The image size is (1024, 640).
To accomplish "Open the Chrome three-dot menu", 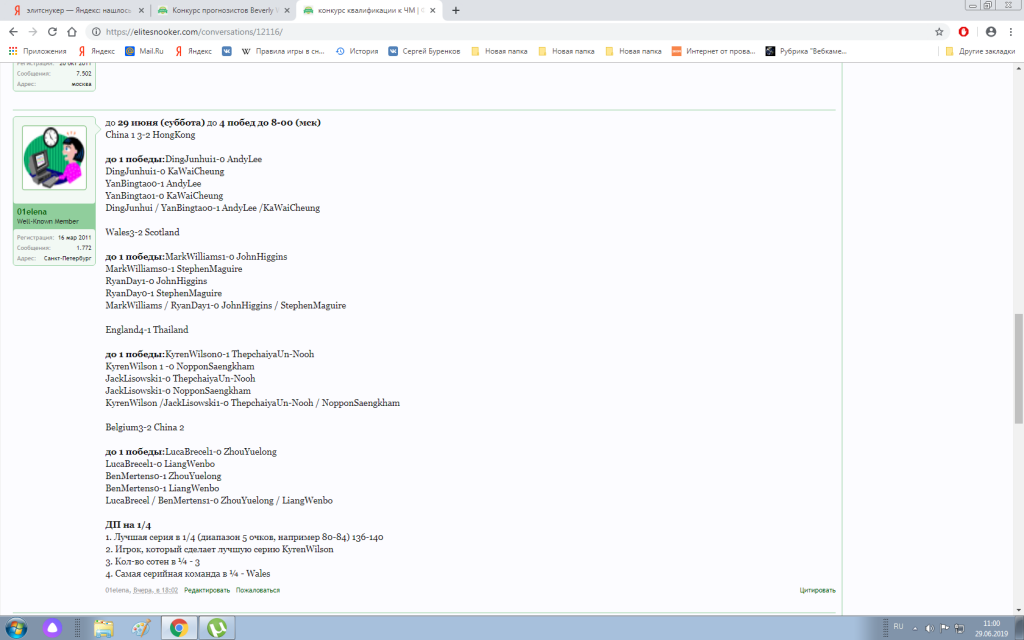I will (x=1011, y=31).
